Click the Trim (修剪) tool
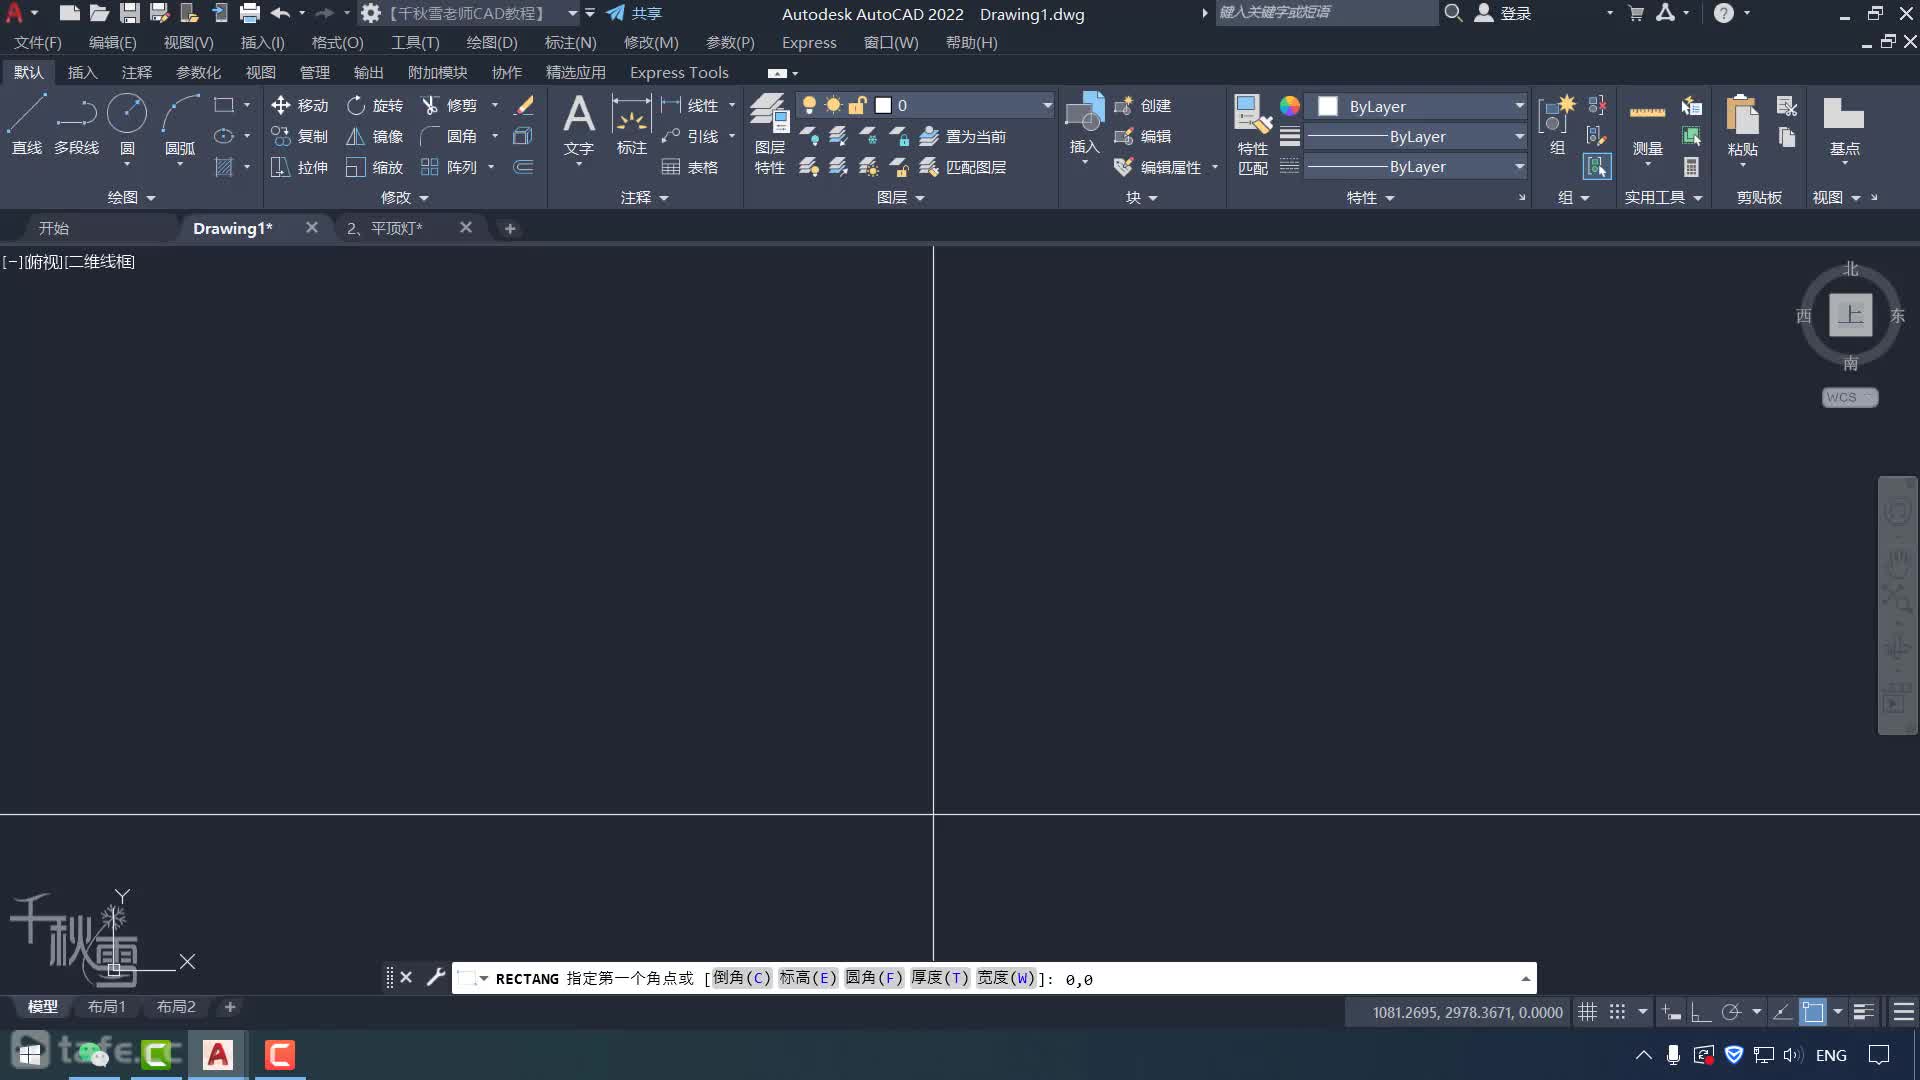This screenshot has width=1920, height=1080. pos(449,105)
